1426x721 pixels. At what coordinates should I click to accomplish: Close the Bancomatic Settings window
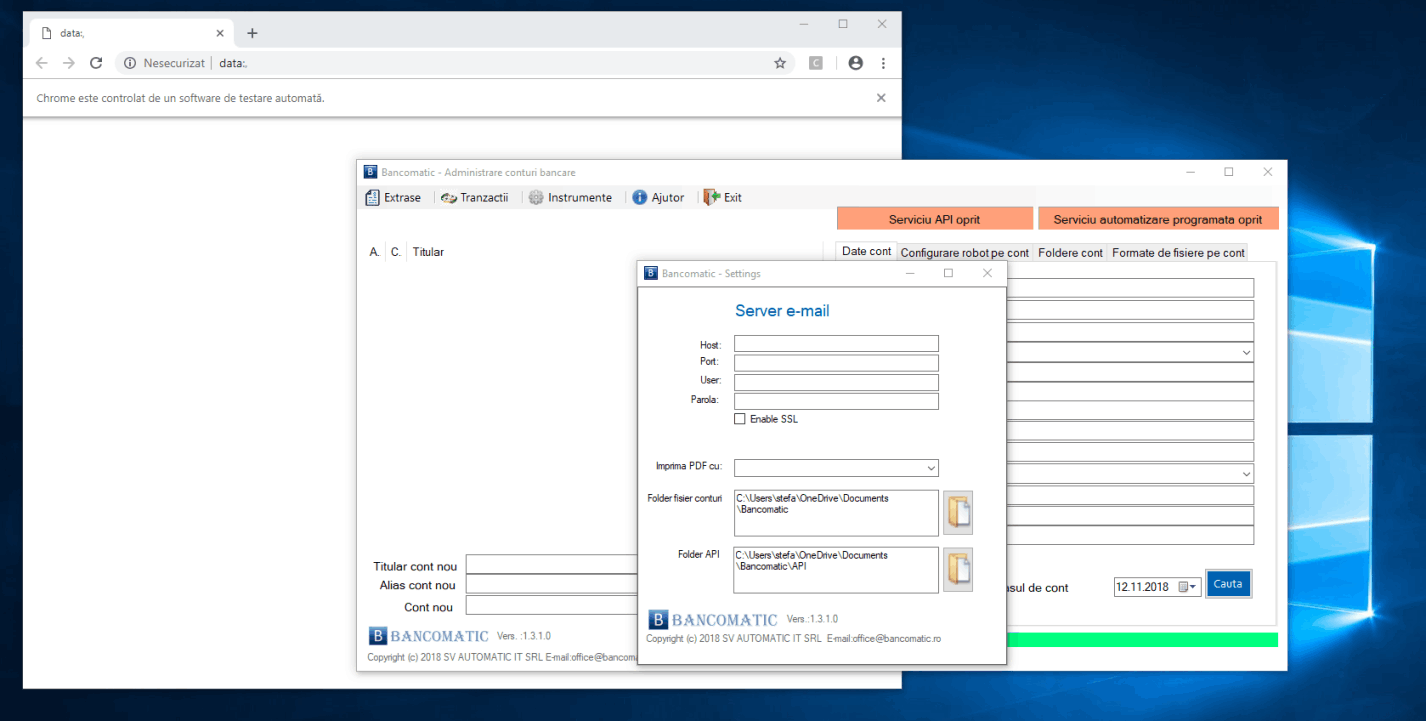pyautogui.click(x=987, y=273)
